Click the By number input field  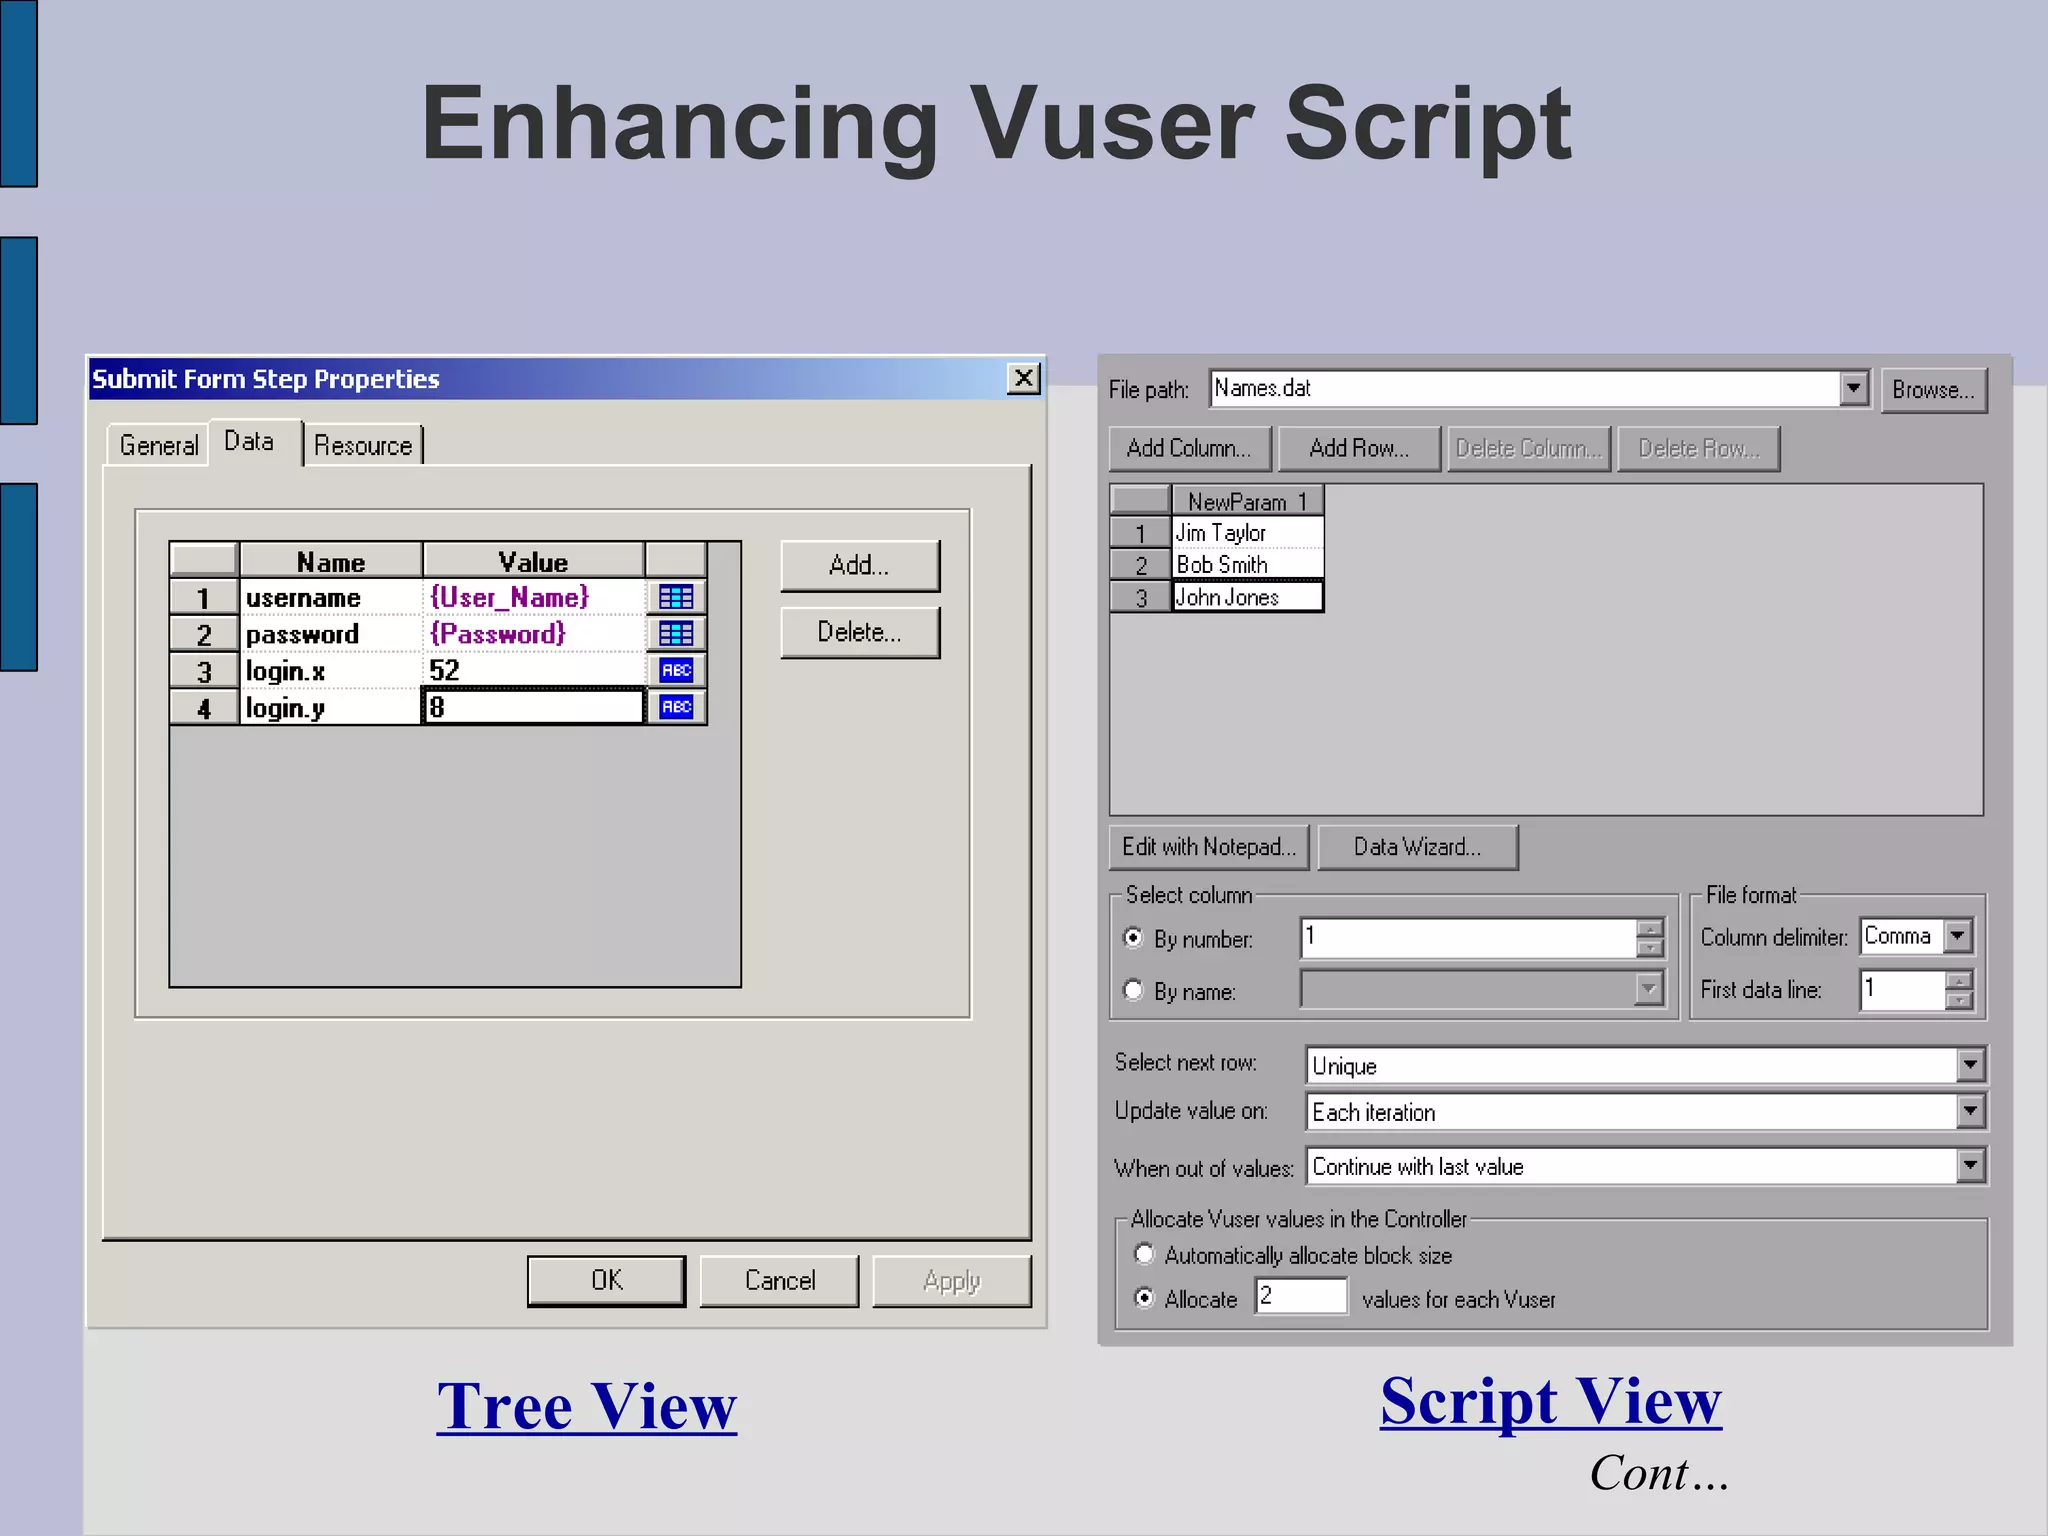(1468, 938)
